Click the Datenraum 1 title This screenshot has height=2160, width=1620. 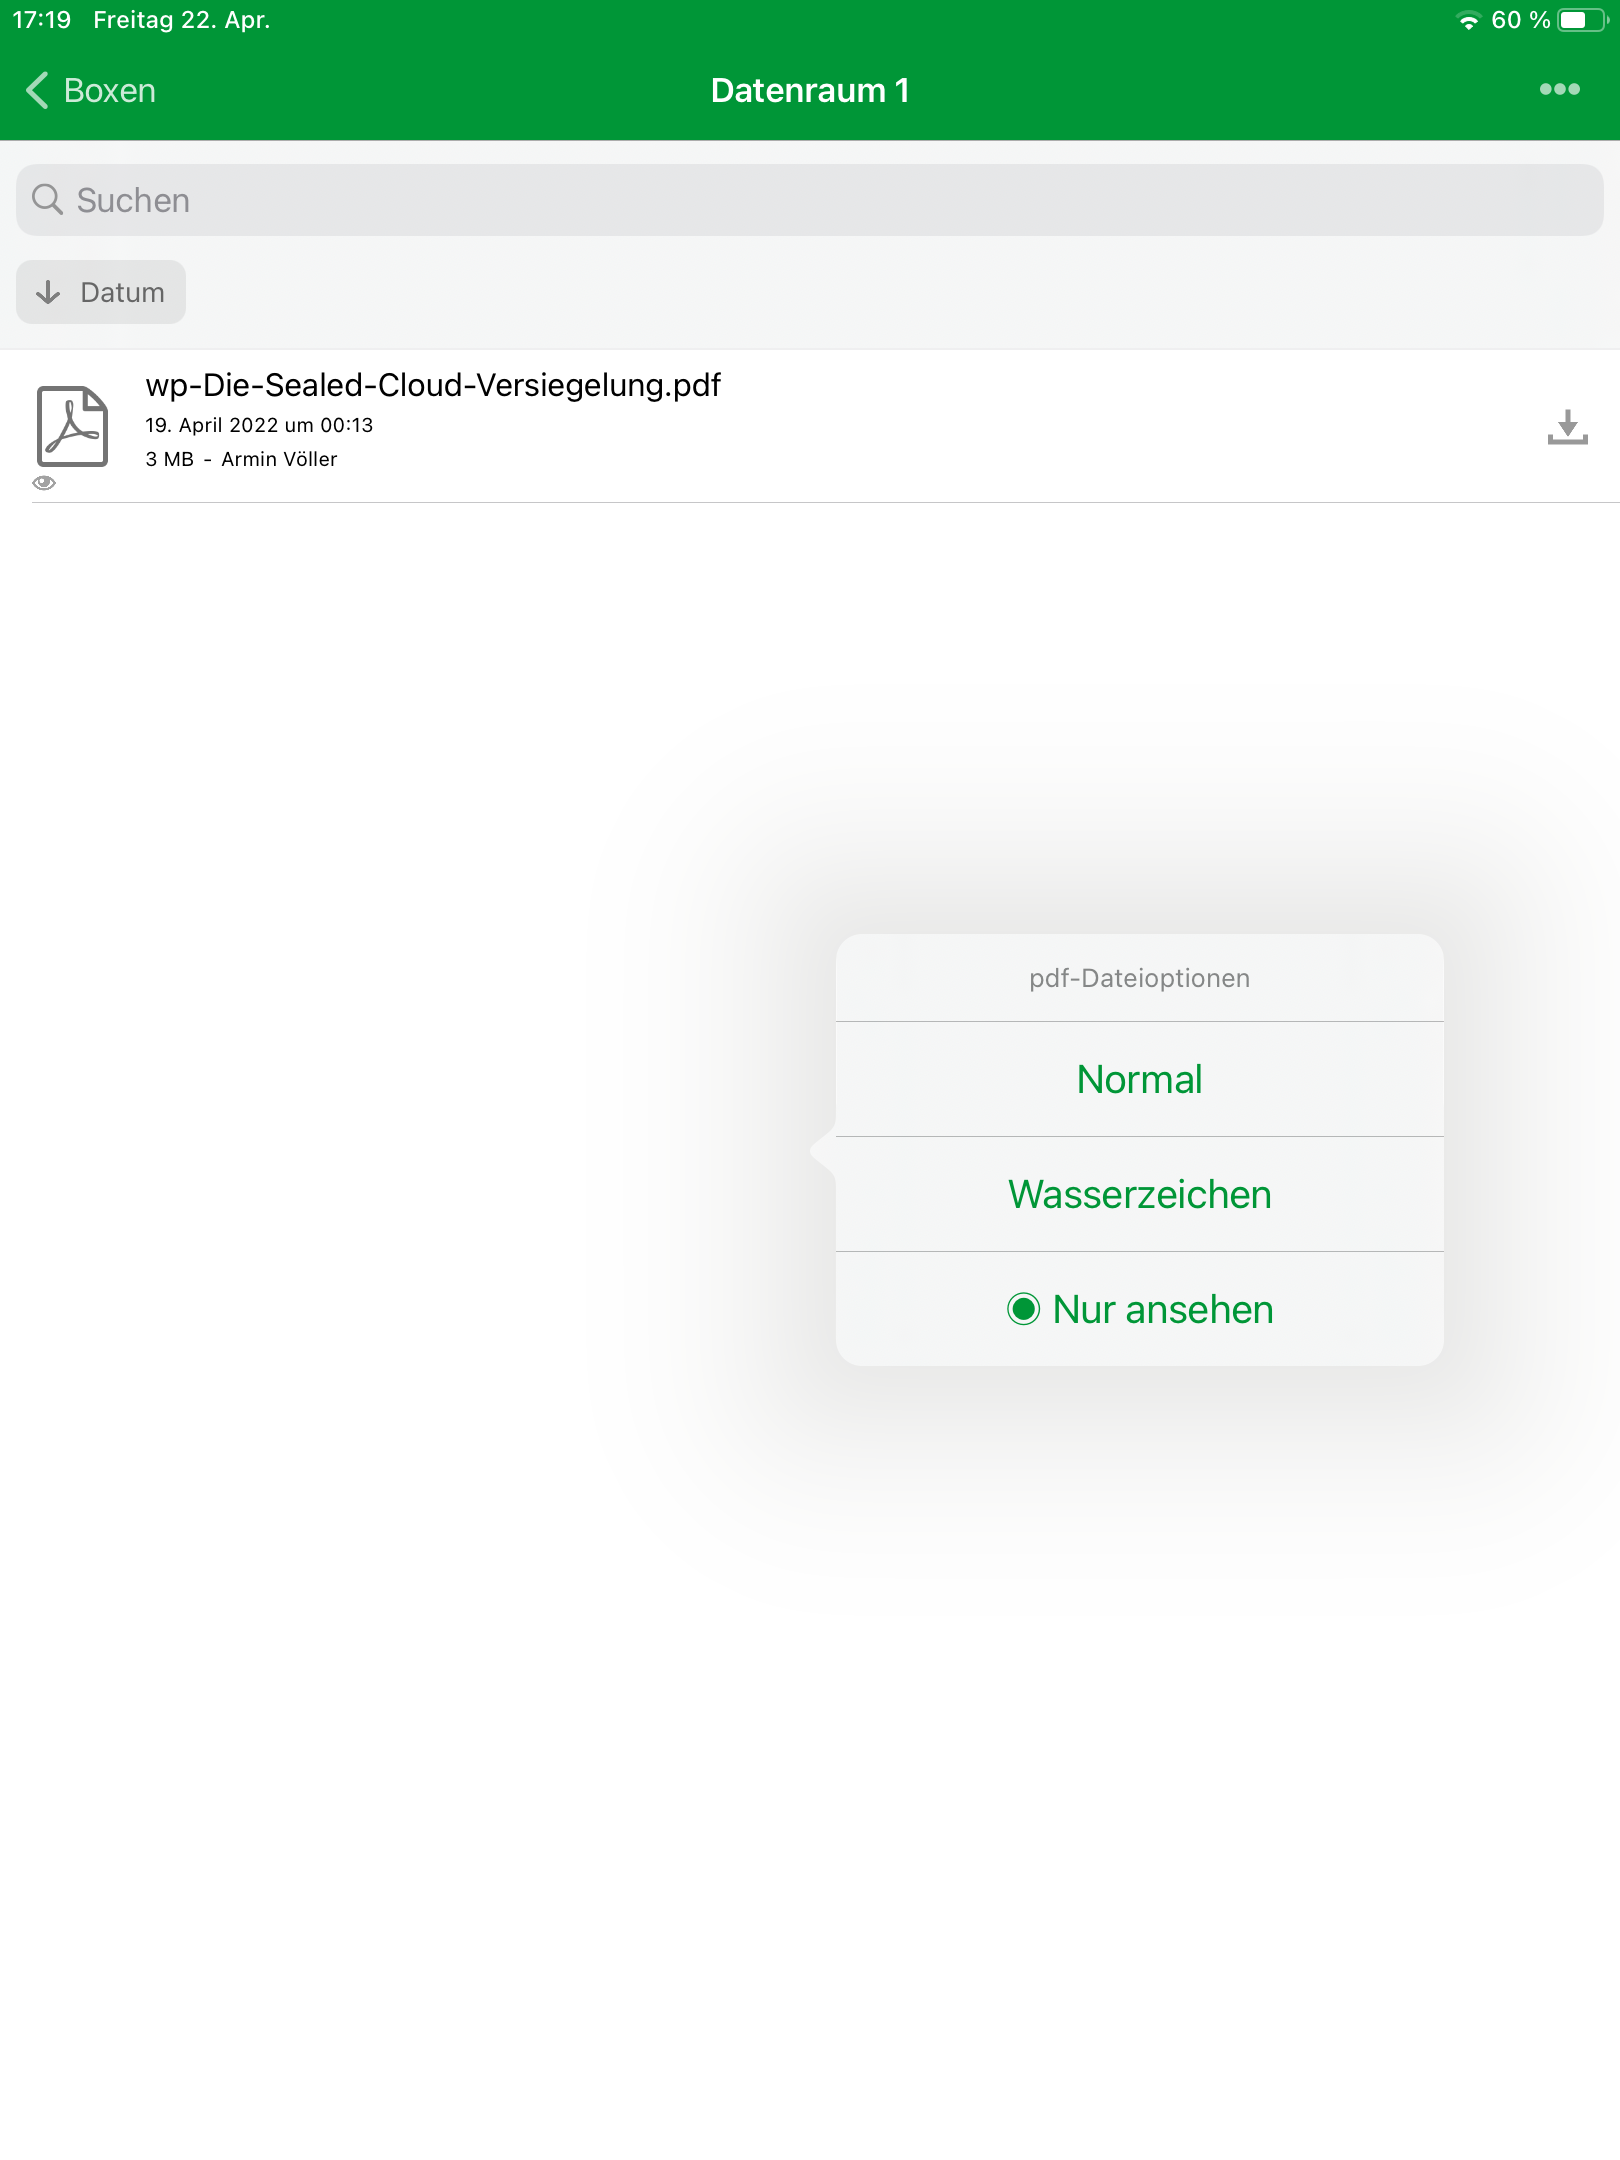tap(810, 90)
